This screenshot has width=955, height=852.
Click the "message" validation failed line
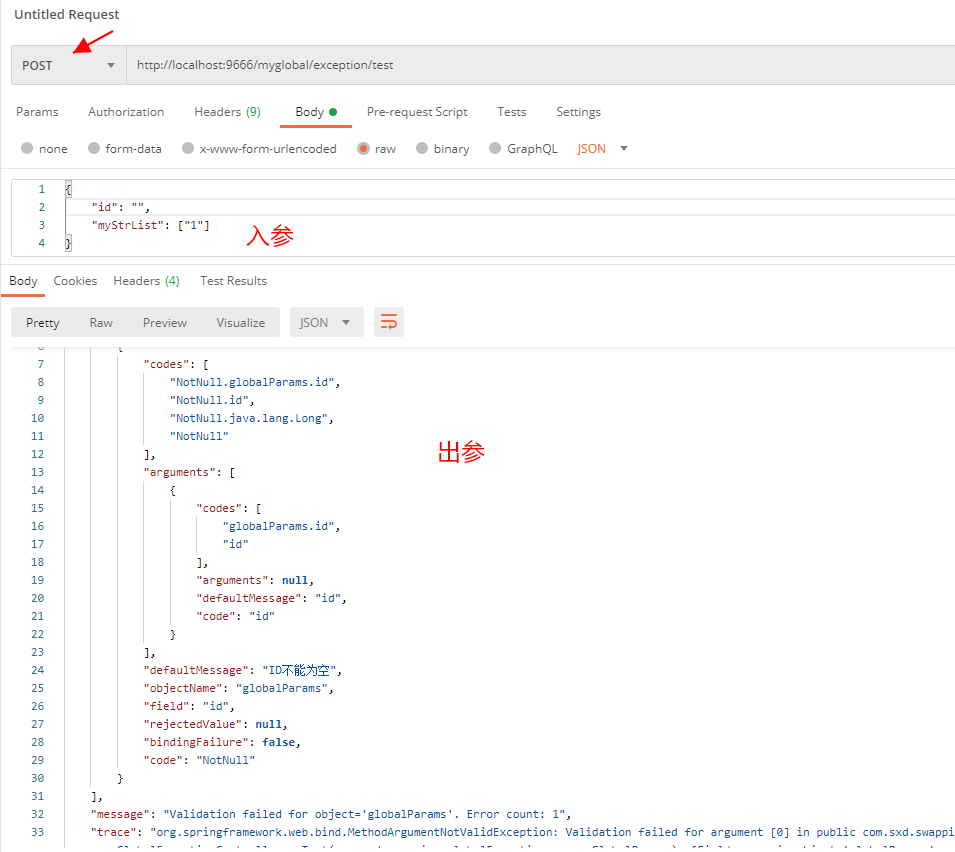(x=331, y=814)
